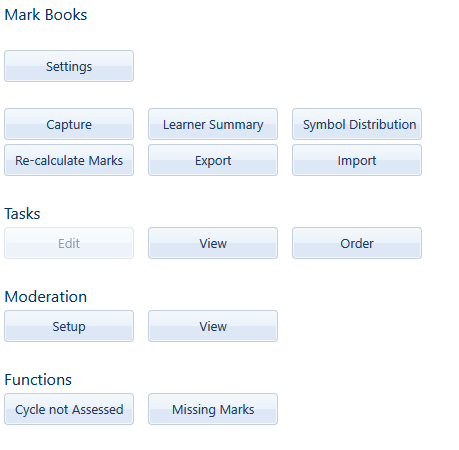Show the Symbol Distribution report
This screenshot has height=450, width=459.
click(357, 124)
